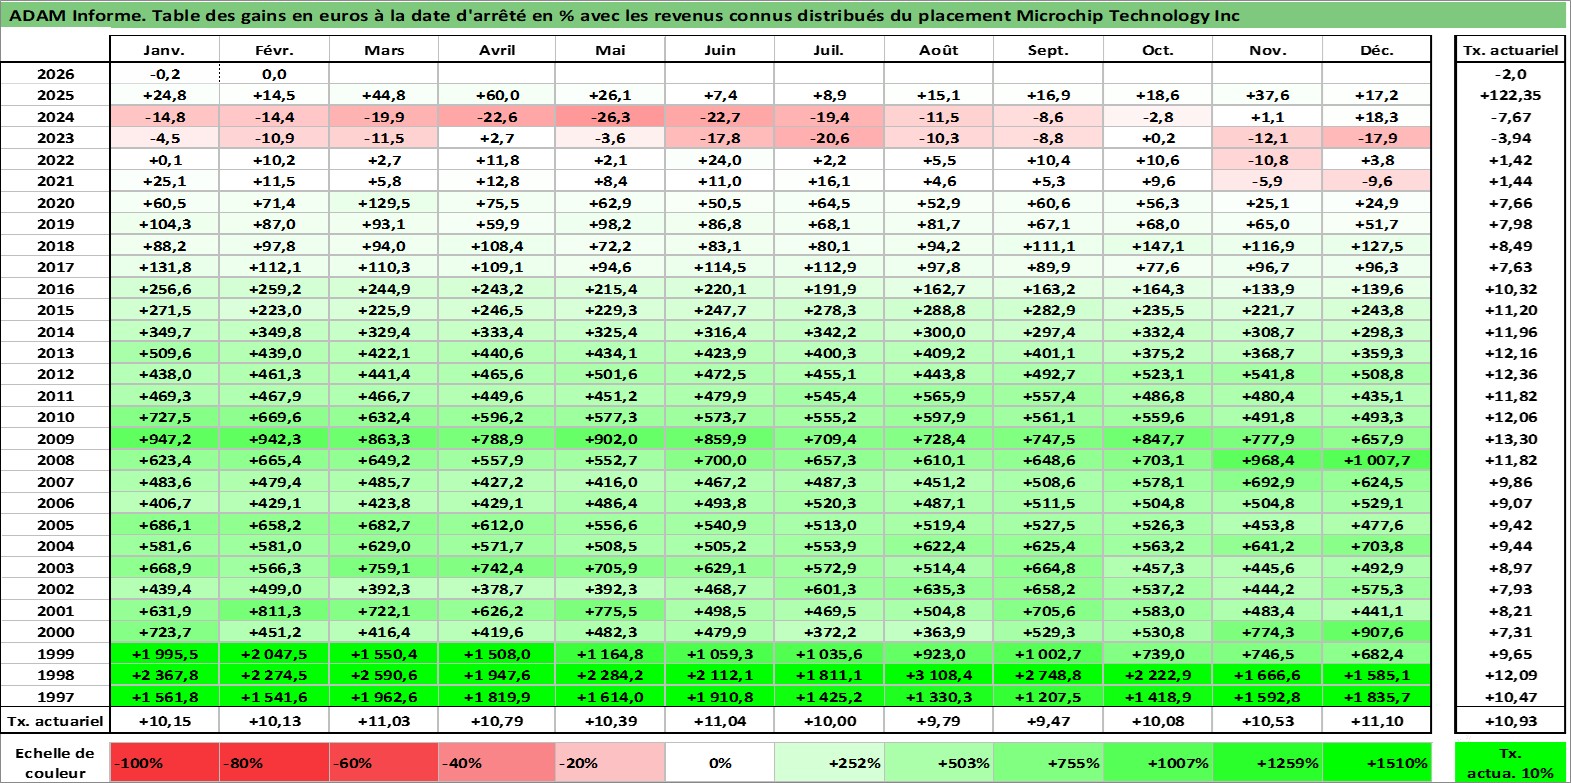Select the 'Avril' column header
1571x783 pixels.
pyautogui.click(x=497, y=50)
